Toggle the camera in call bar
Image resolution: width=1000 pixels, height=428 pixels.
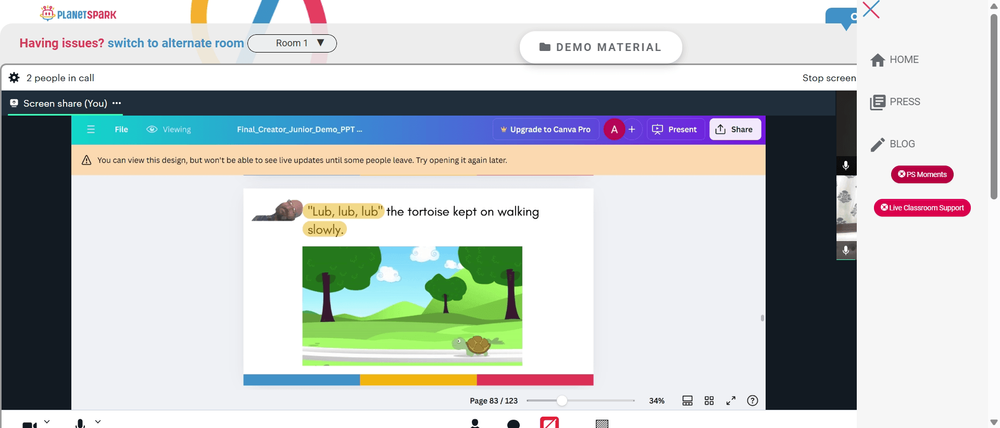pos(29,424)
